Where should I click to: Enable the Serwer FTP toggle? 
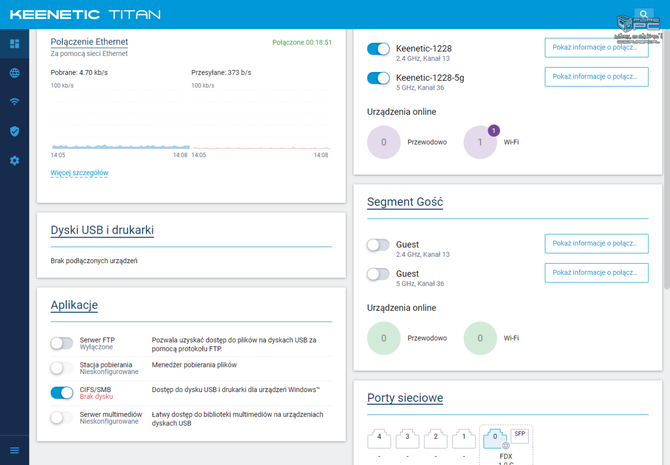(x=62, y=343)
